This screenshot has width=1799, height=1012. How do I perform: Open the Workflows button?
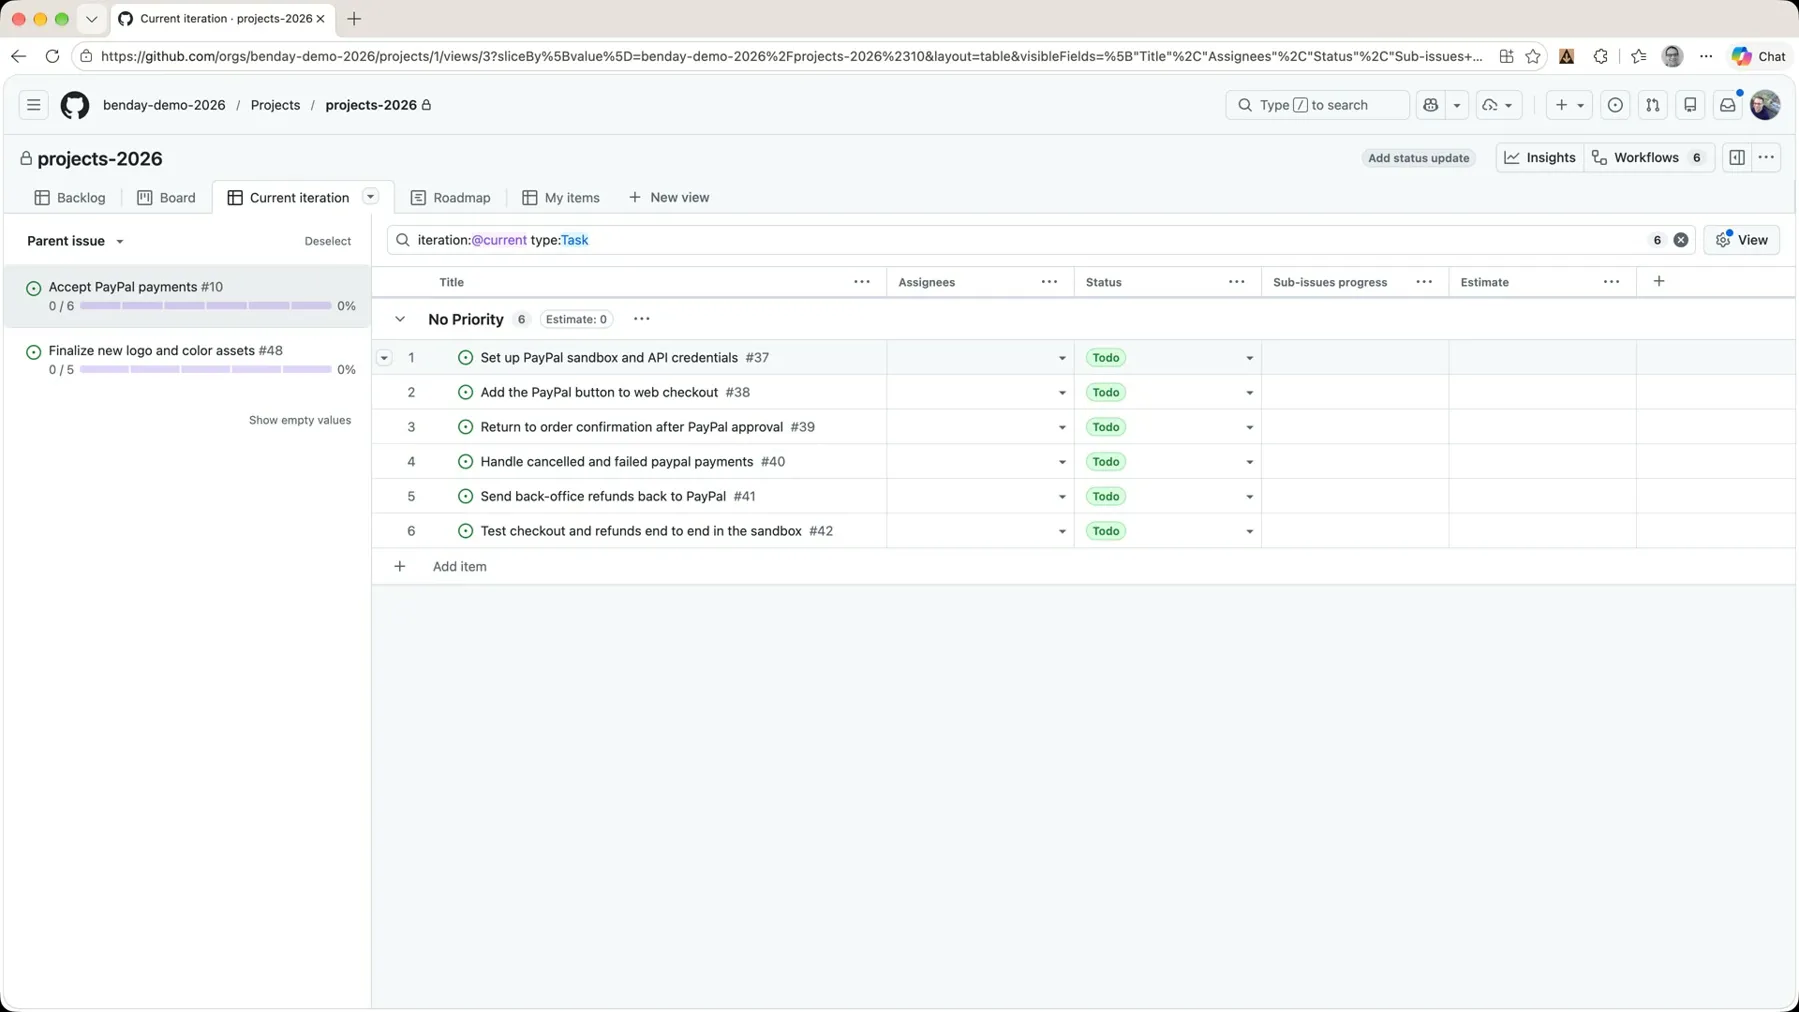pos(1650,158)
